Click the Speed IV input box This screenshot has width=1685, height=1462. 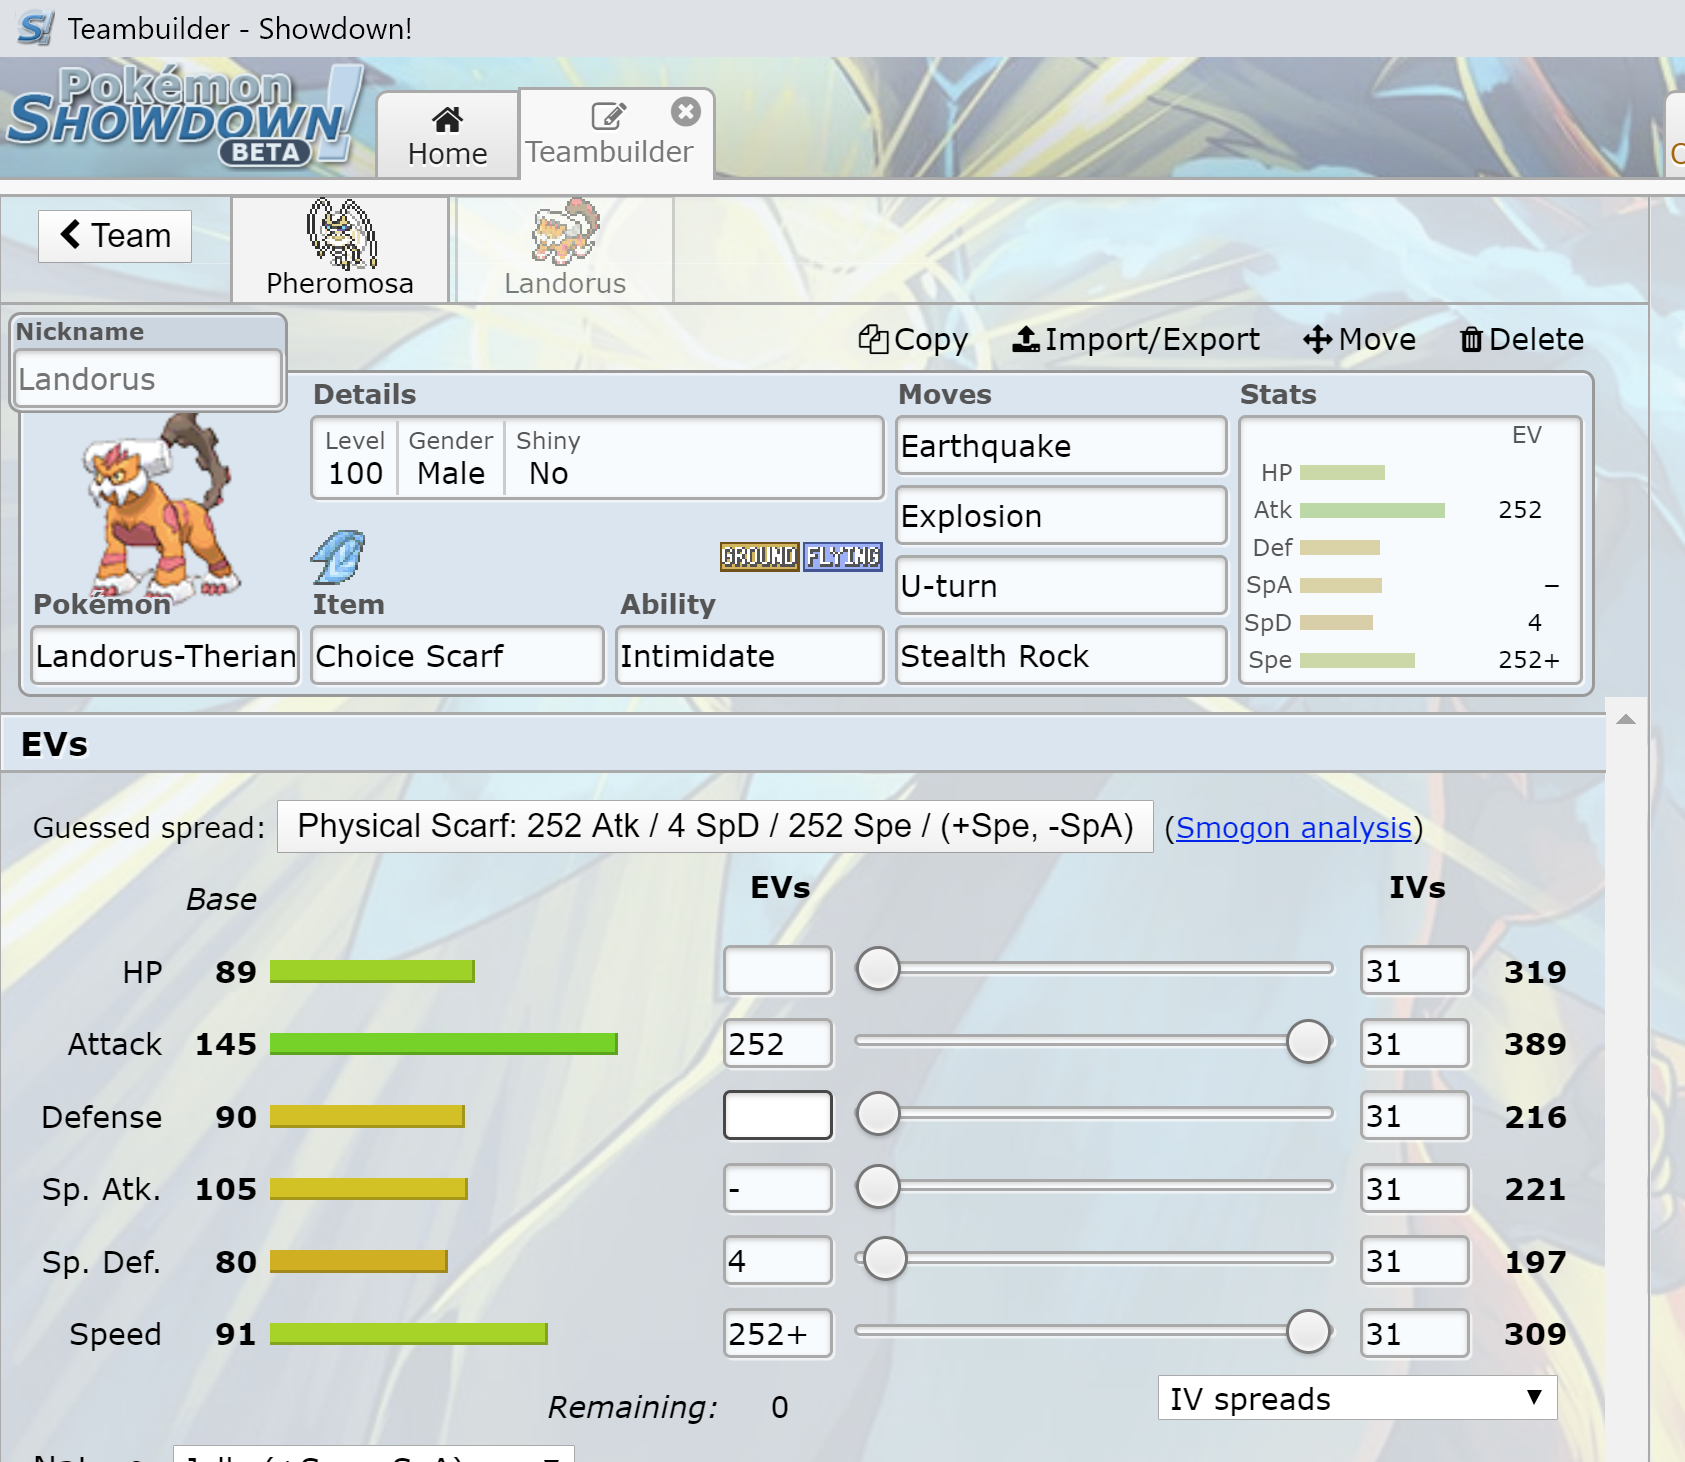(1415, 1334)
